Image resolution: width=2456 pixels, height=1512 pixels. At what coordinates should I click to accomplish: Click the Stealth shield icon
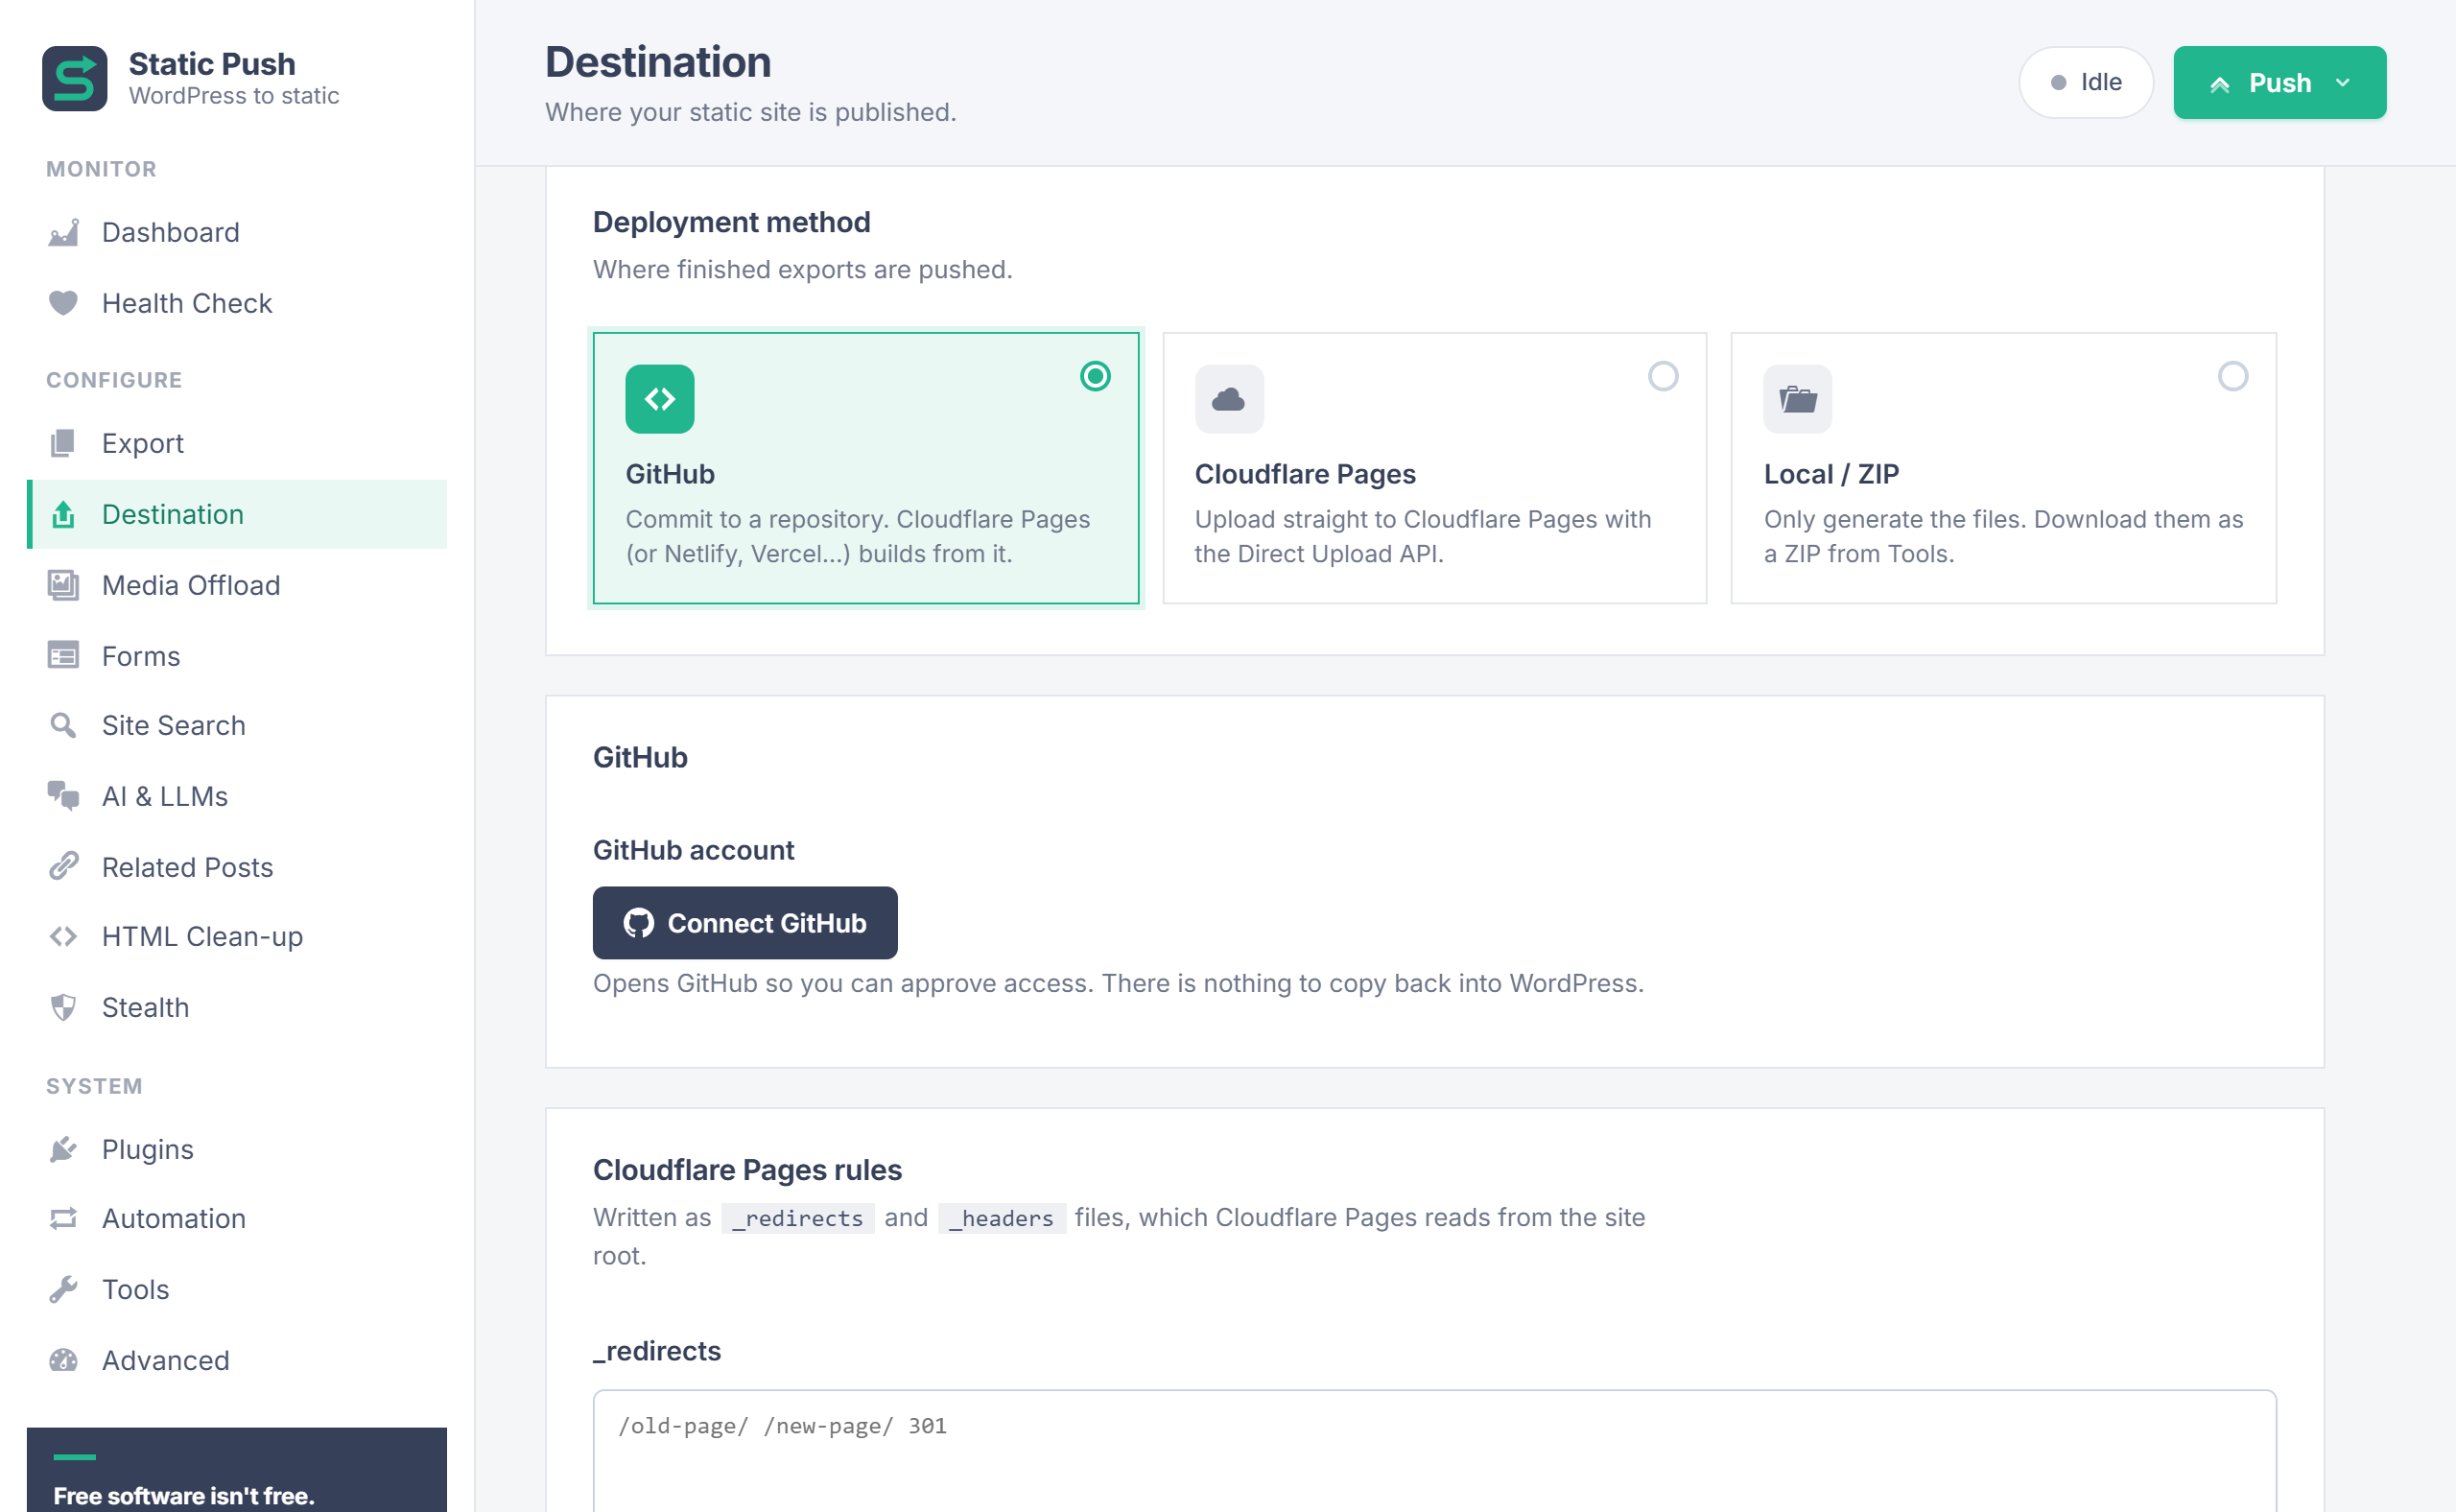click(63, 1007)
